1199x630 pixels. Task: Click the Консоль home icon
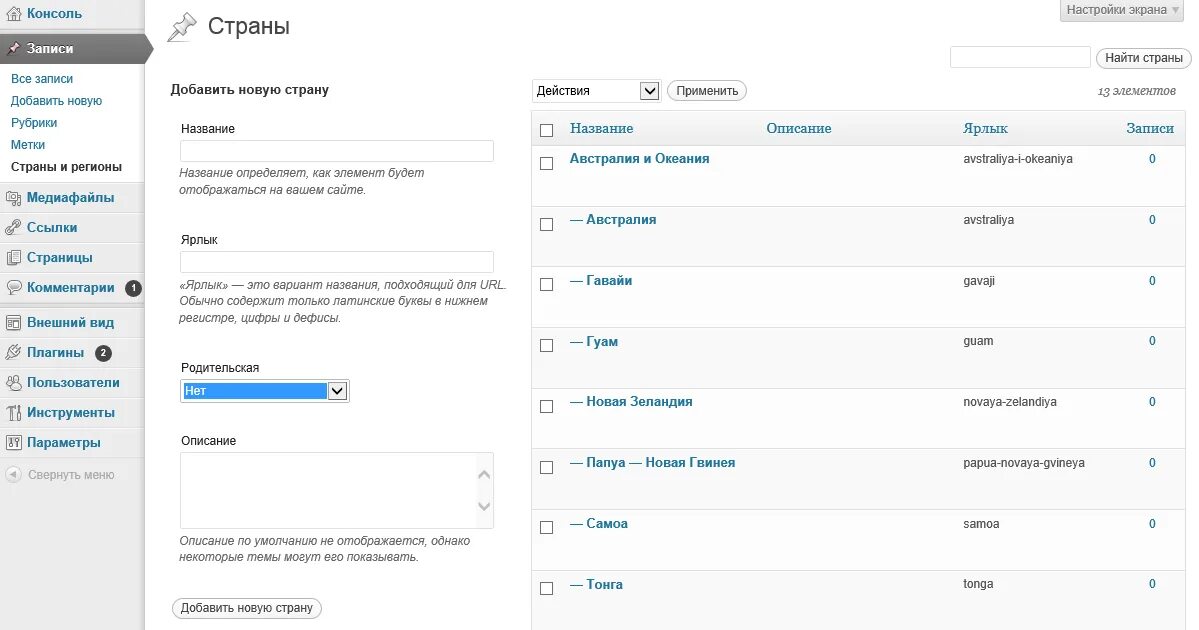tap(13, 14)
